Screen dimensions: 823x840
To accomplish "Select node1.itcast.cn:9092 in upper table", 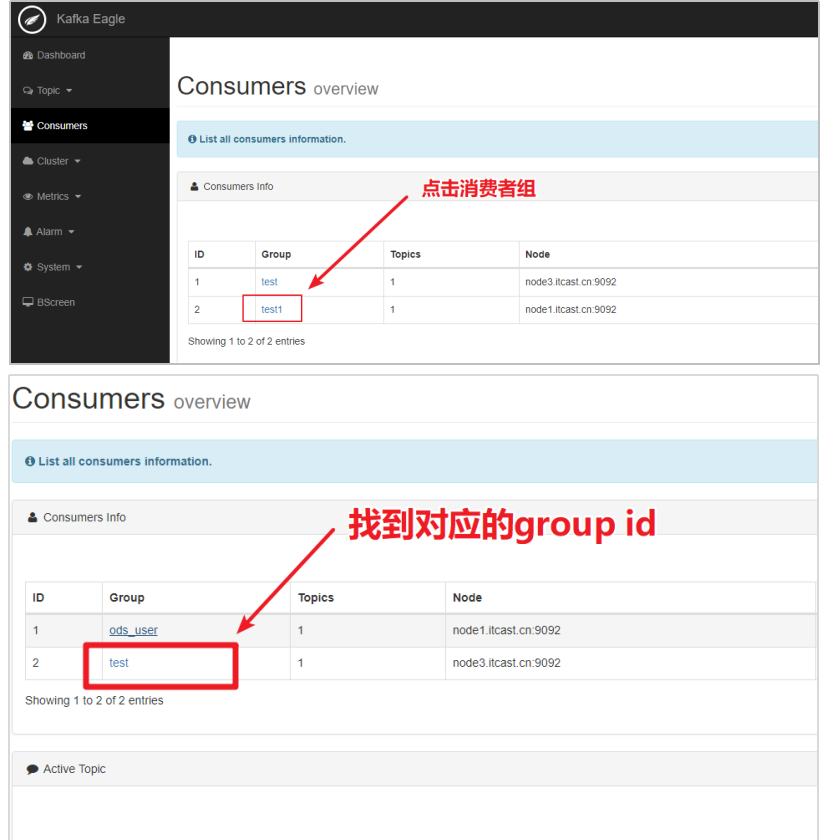I will pyautogui.click(x=571, y=310).
